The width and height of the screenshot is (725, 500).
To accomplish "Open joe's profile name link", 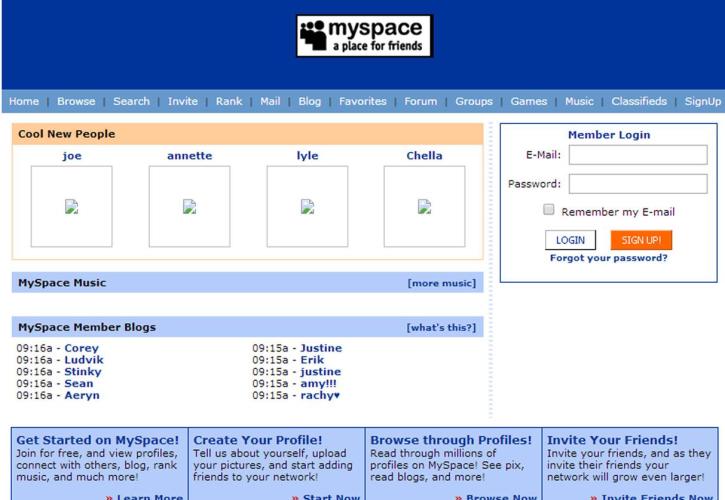I will [72, 156].
